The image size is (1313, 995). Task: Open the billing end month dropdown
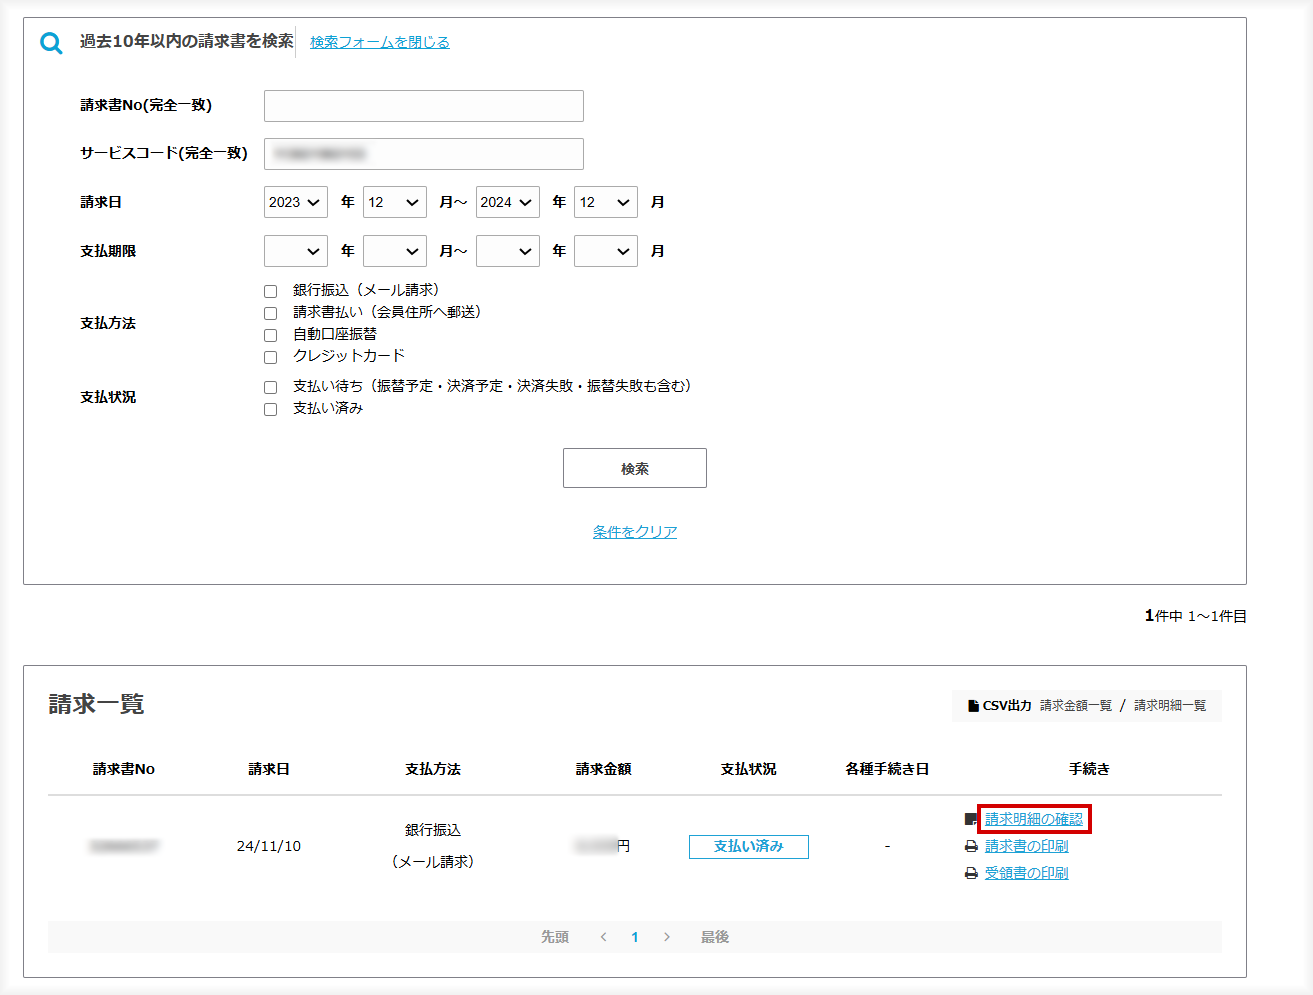[605, 201]
